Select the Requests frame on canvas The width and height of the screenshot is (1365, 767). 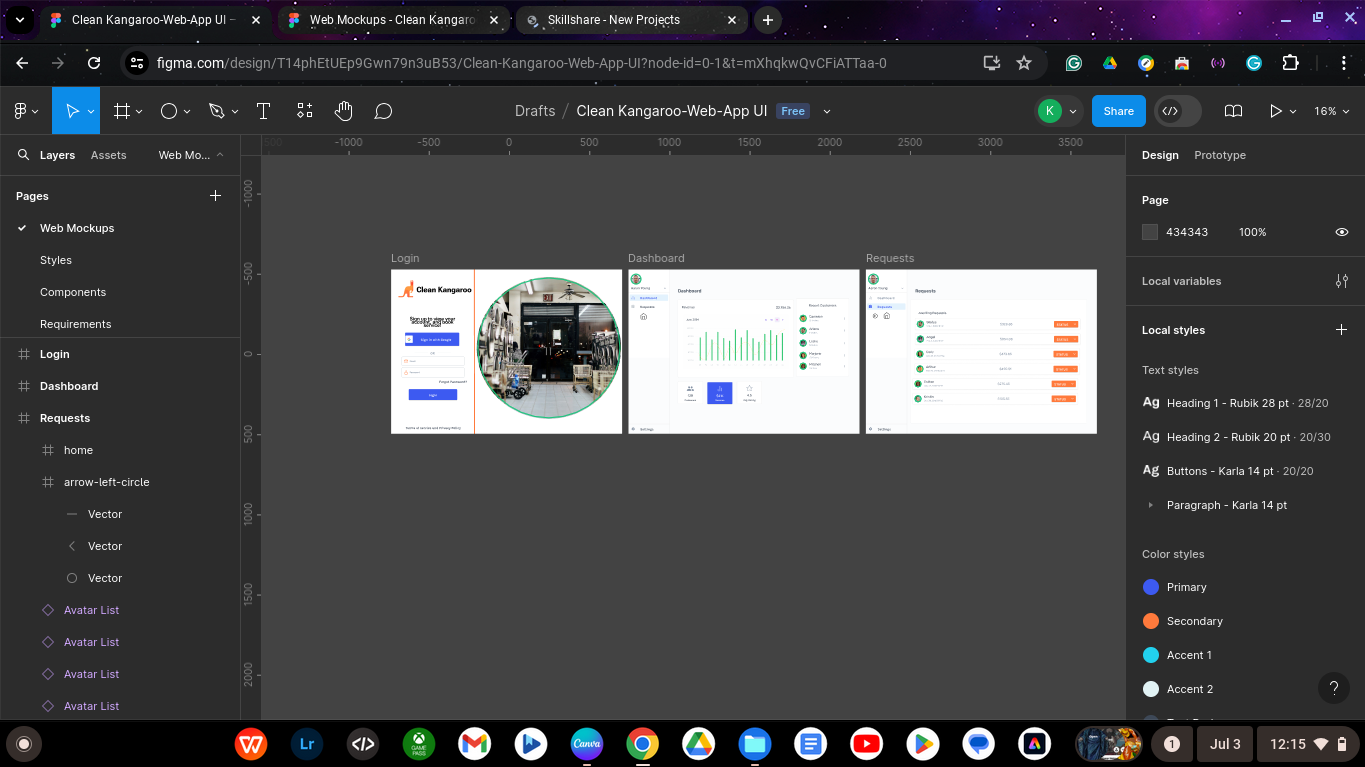click(981, 351)
